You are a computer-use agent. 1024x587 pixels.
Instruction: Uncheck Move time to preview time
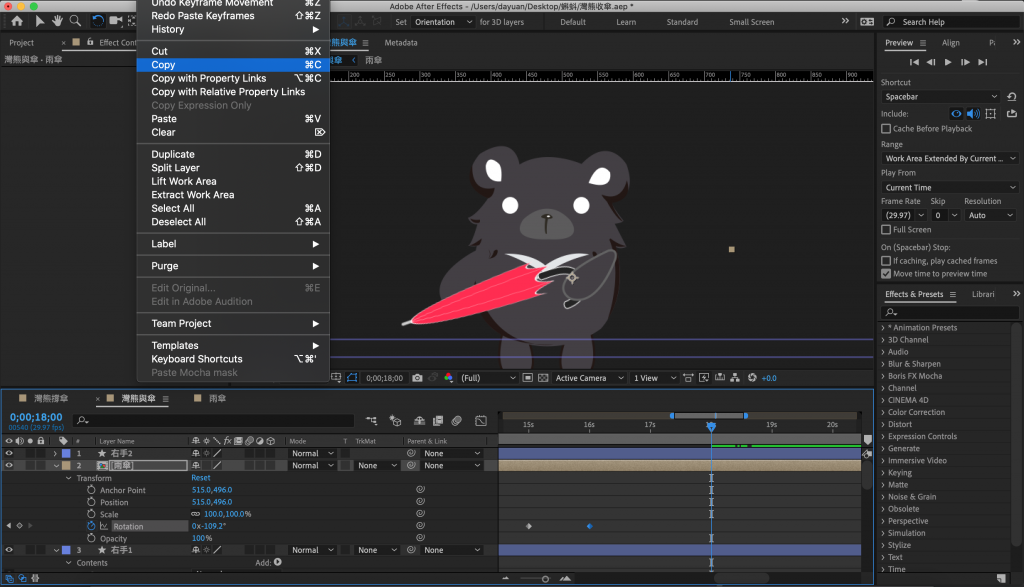[886, 274]
